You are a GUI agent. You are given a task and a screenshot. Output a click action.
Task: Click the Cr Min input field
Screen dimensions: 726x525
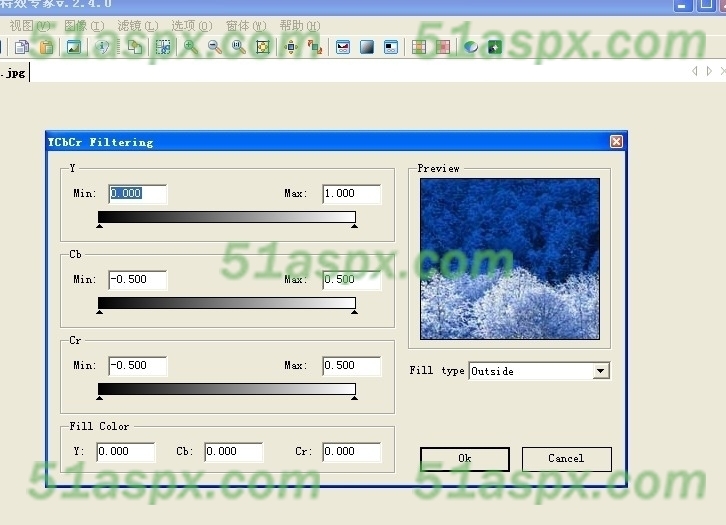(138, 366)
